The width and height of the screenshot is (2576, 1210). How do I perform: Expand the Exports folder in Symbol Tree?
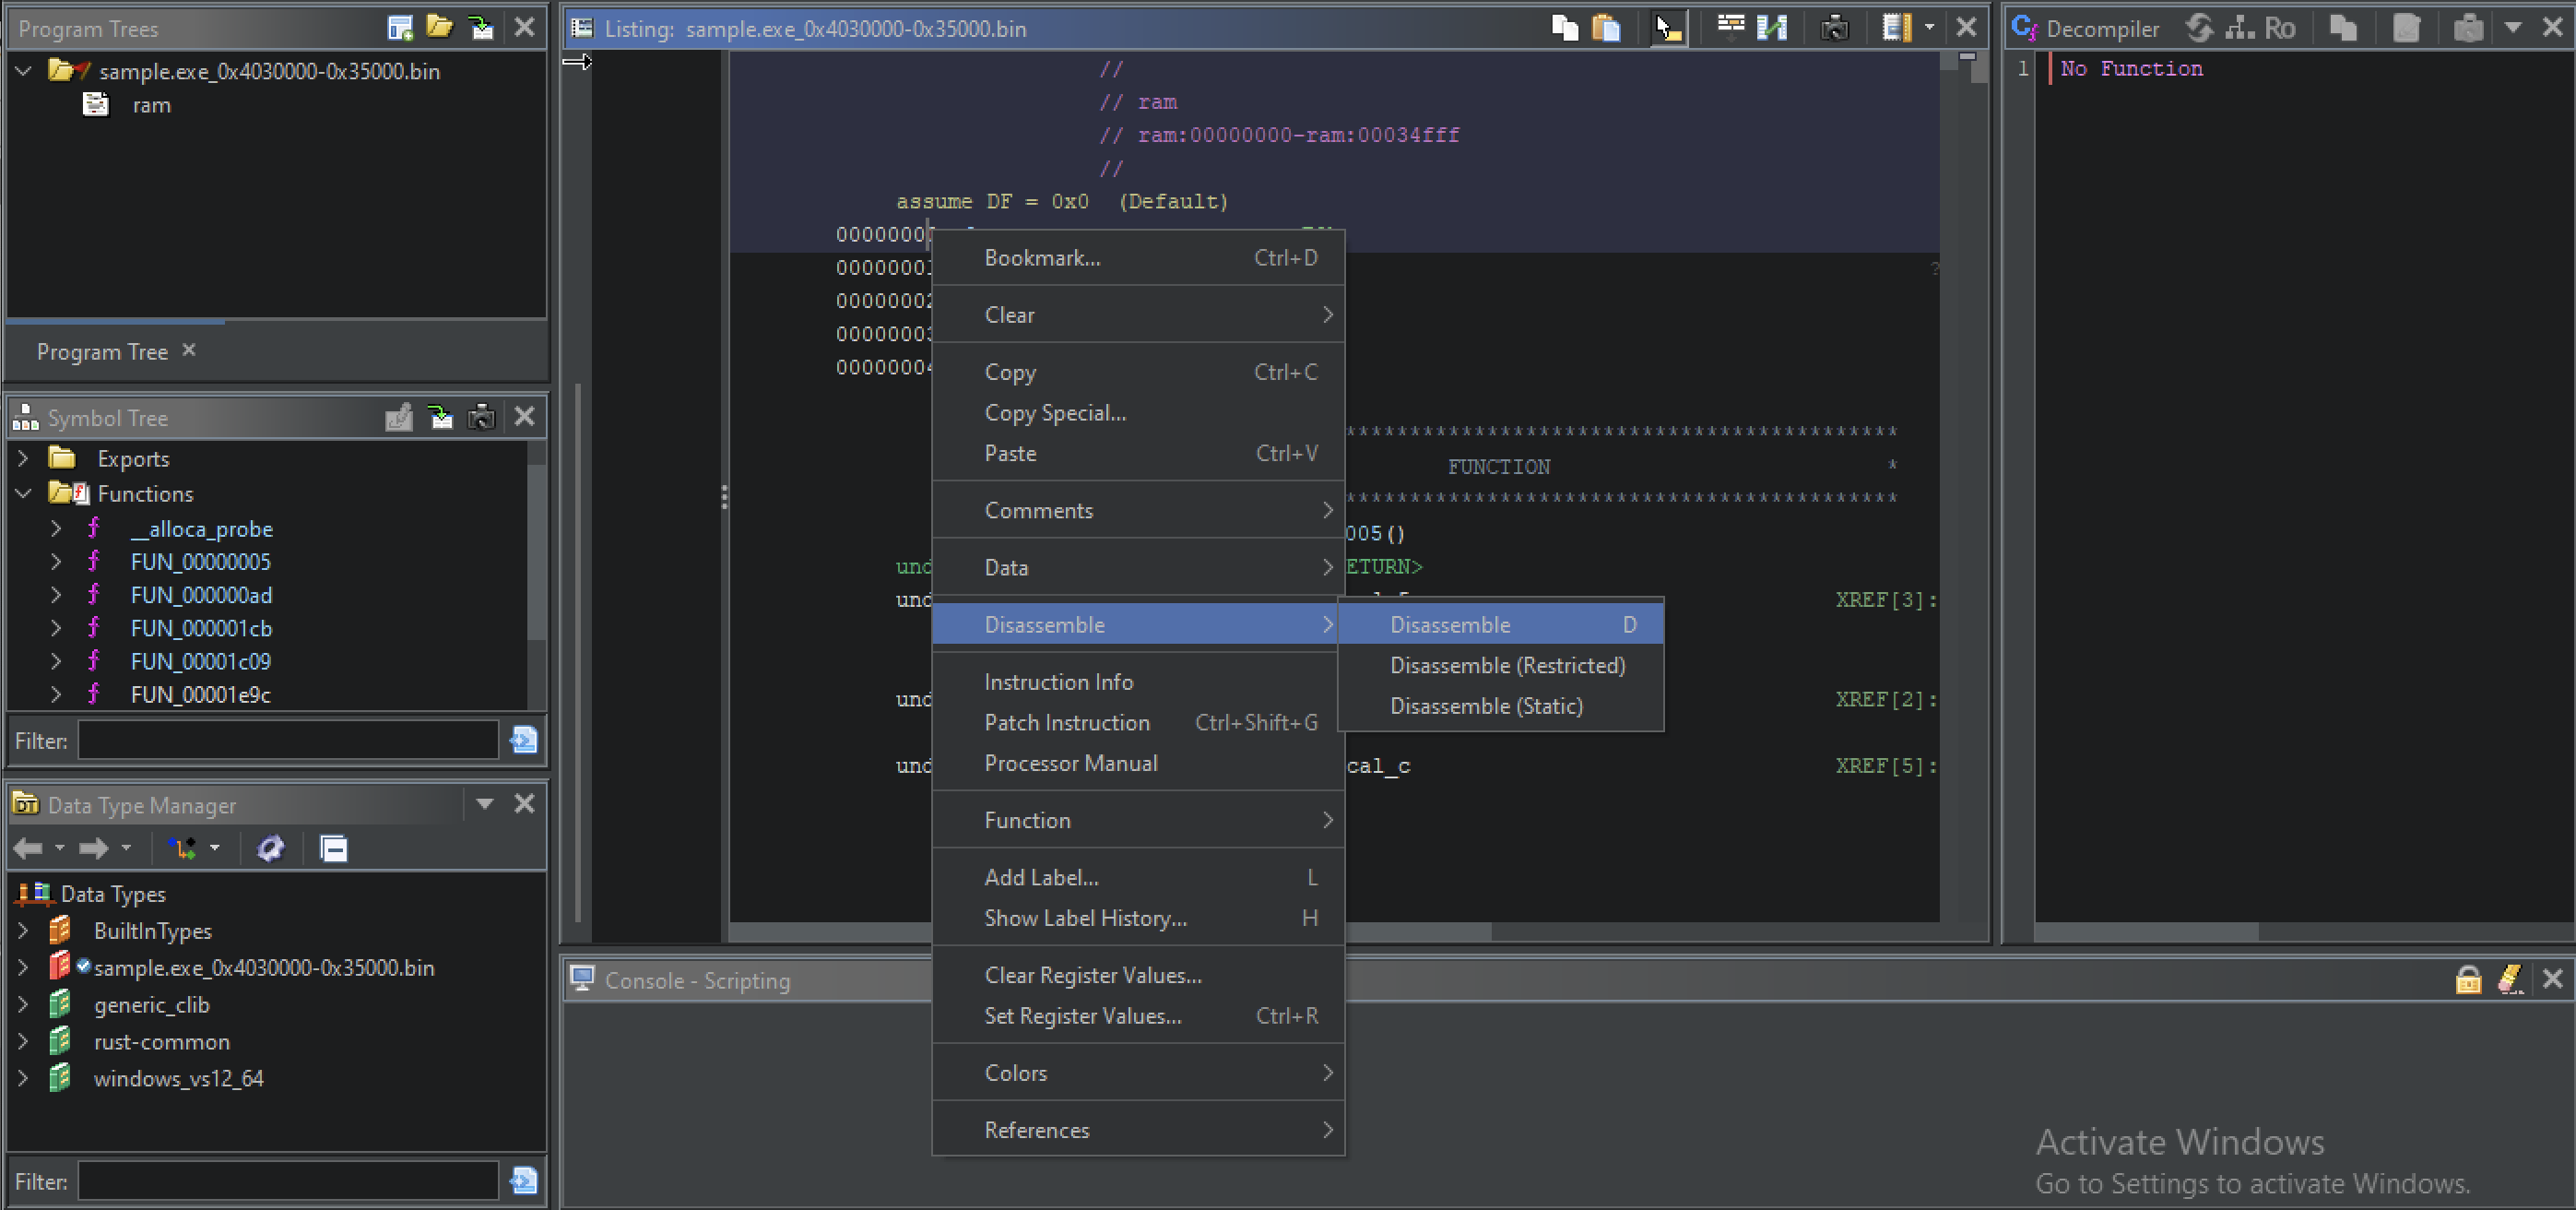click(x=23, y=458)
